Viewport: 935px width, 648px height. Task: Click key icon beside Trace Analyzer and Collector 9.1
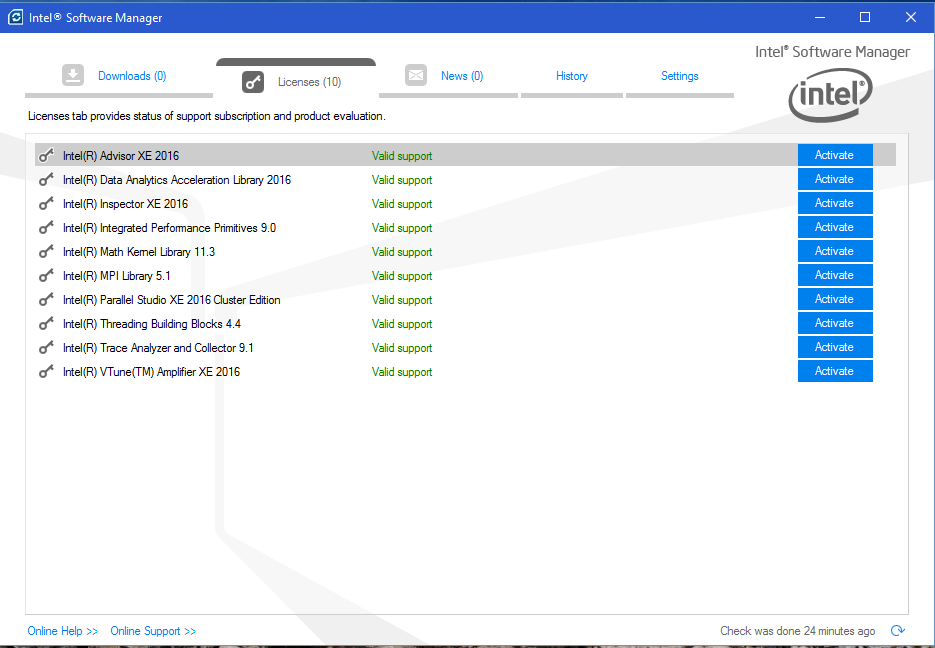(46, 348)
